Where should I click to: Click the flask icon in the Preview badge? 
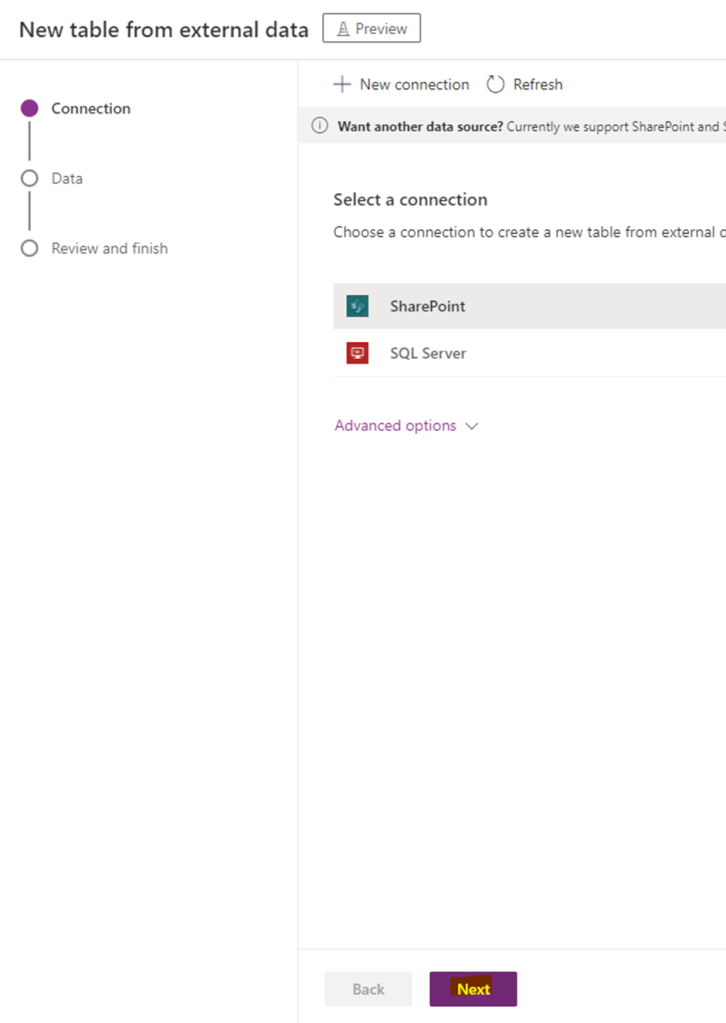coord(343,29)
